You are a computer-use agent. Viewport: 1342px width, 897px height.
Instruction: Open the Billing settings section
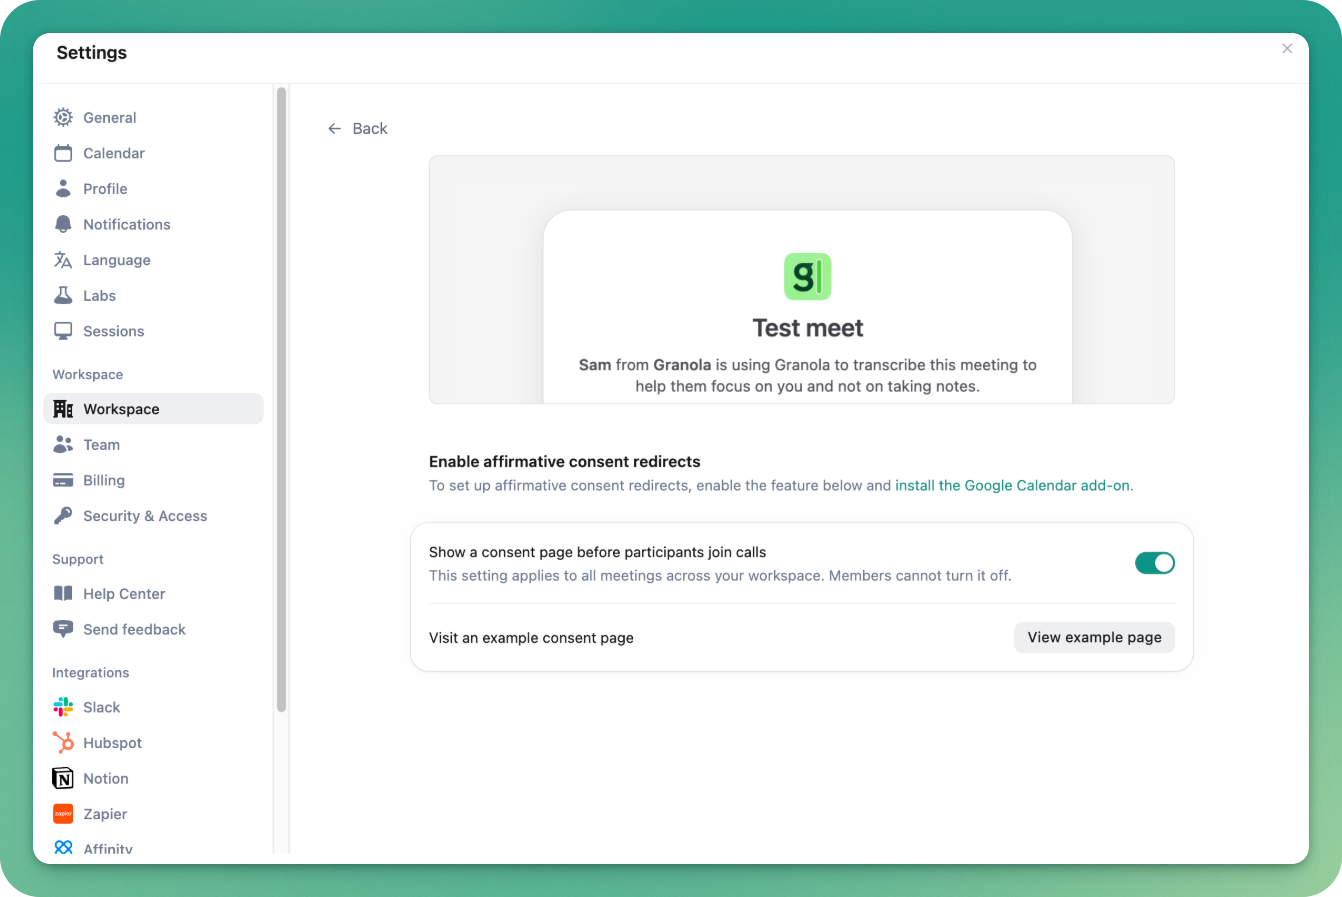coord(104,481)
